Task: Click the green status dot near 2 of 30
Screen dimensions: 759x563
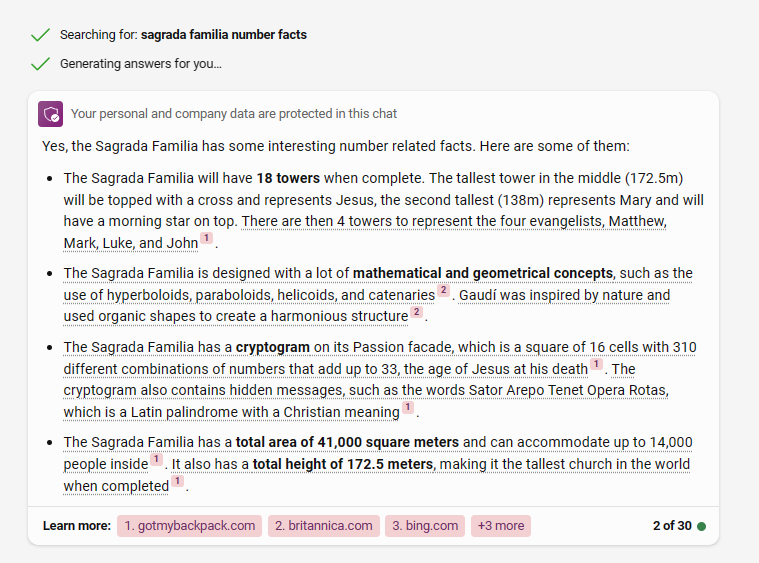Action: click(701, 526)
